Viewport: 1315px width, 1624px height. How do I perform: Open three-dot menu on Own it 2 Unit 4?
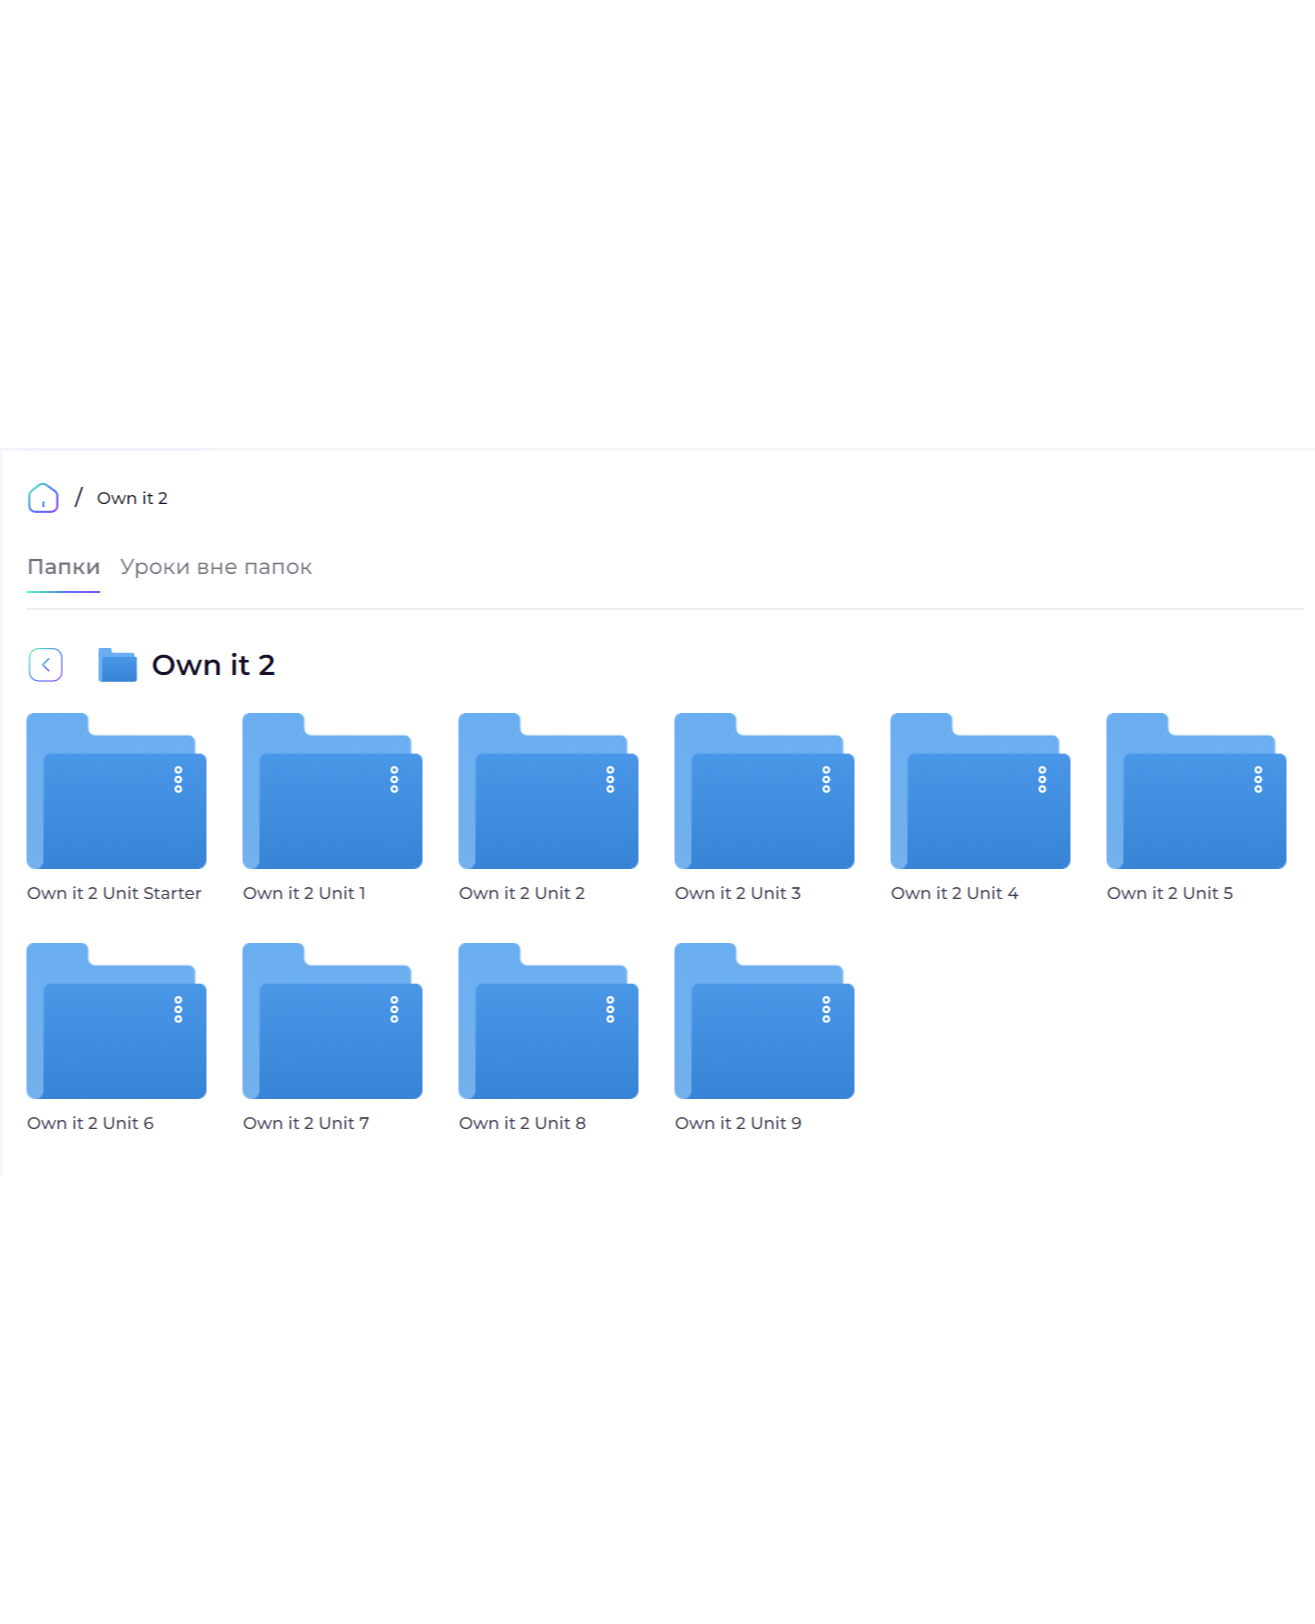click(x=1042, y=780)
